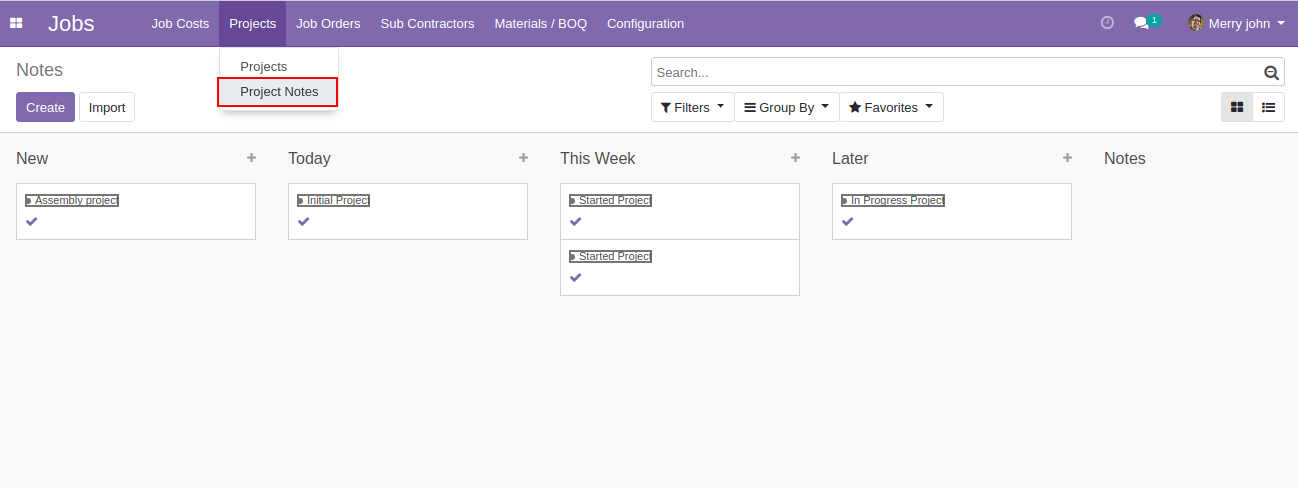This screenshot has width=1298, height=488.
Task: Expand the Group By dropdown
Action: (786, 107)
